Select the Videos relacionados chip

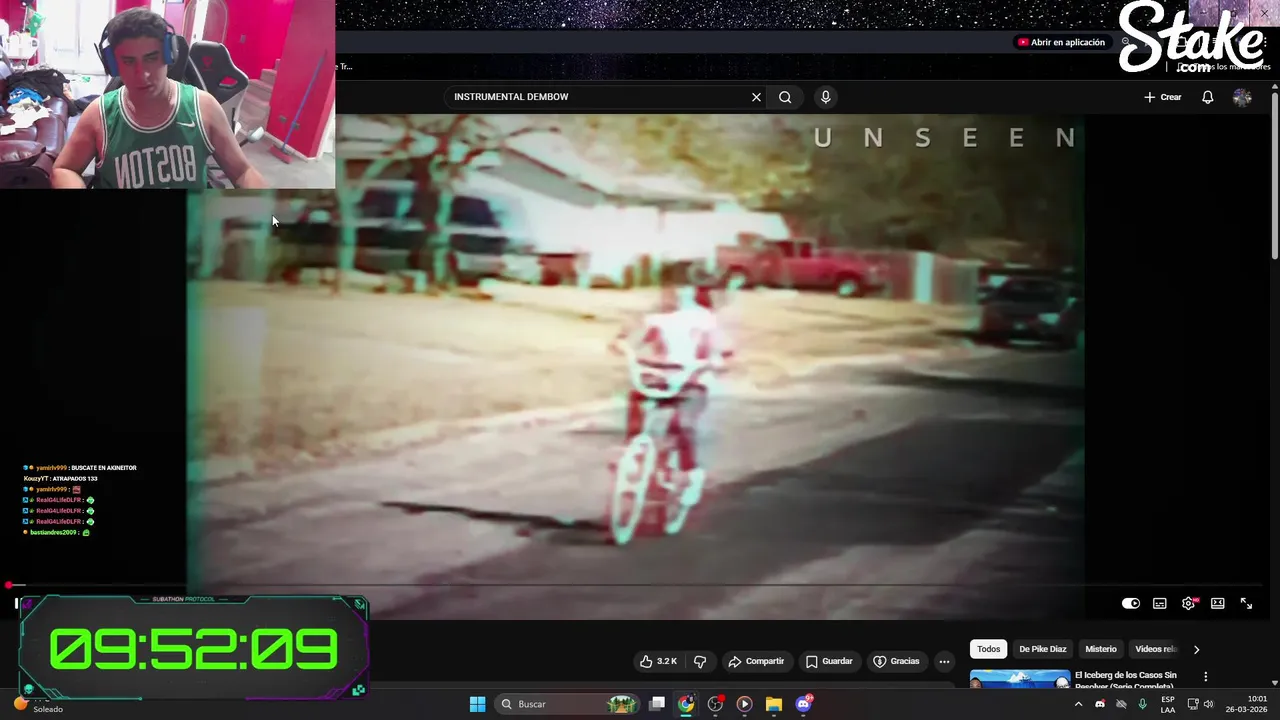[x=1155, y=649]
